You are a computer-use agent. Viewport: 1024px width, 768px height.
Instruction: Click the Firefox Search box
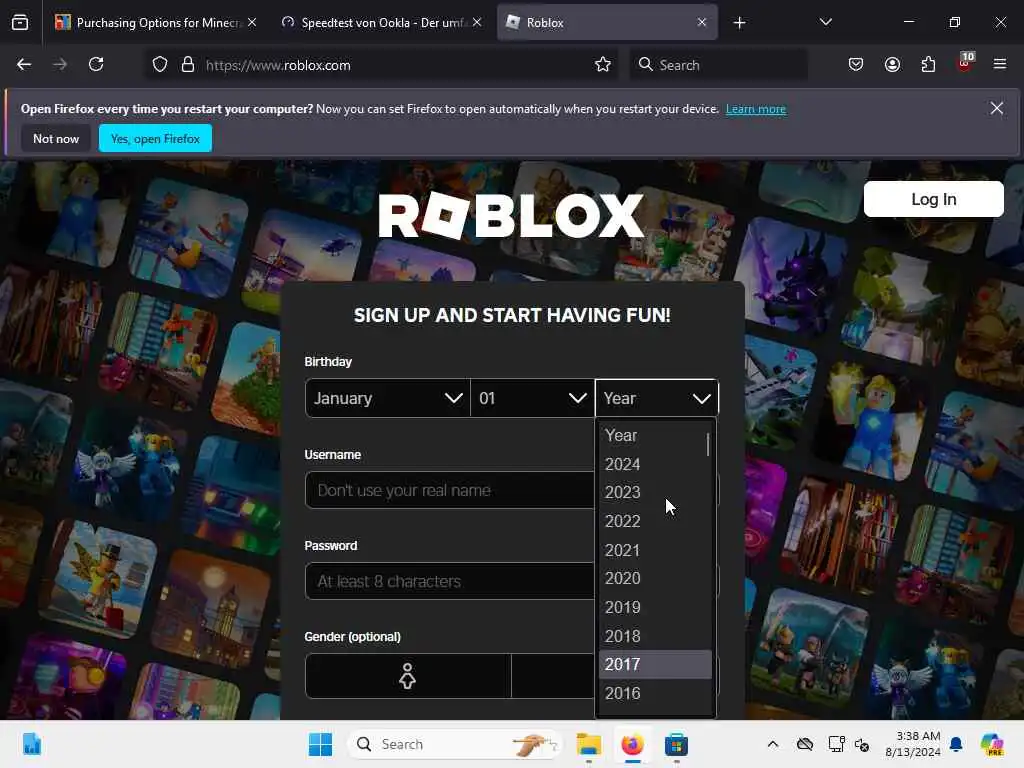(x=718, y=65)
